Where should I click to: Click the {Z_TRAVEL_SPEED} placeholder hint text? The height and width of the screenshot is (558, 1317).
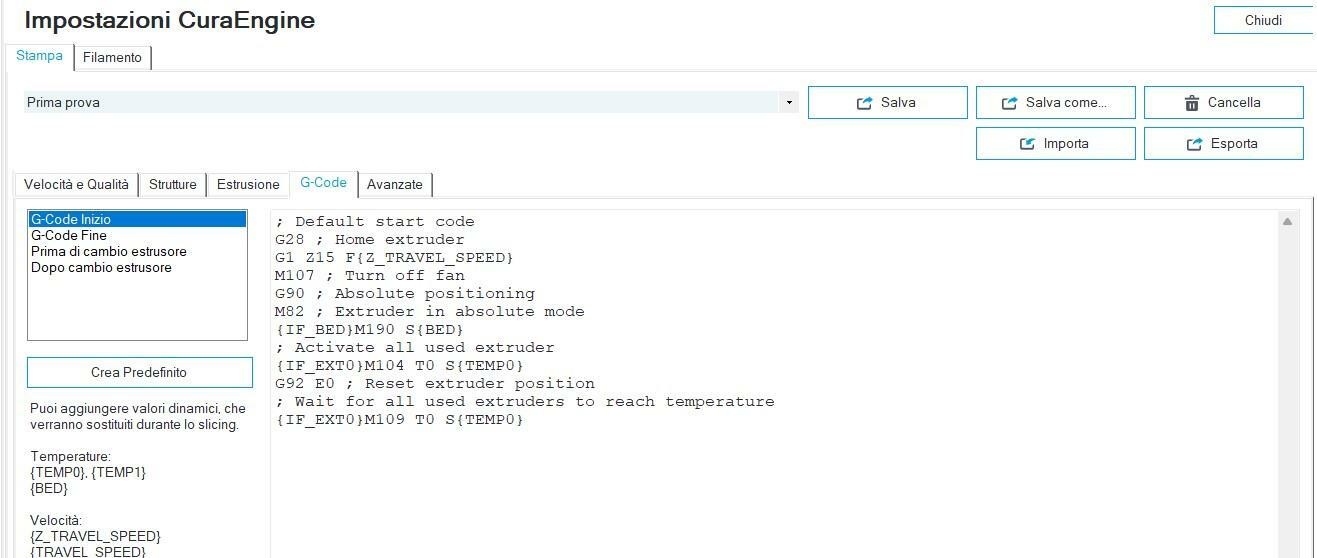click(95, 536)
